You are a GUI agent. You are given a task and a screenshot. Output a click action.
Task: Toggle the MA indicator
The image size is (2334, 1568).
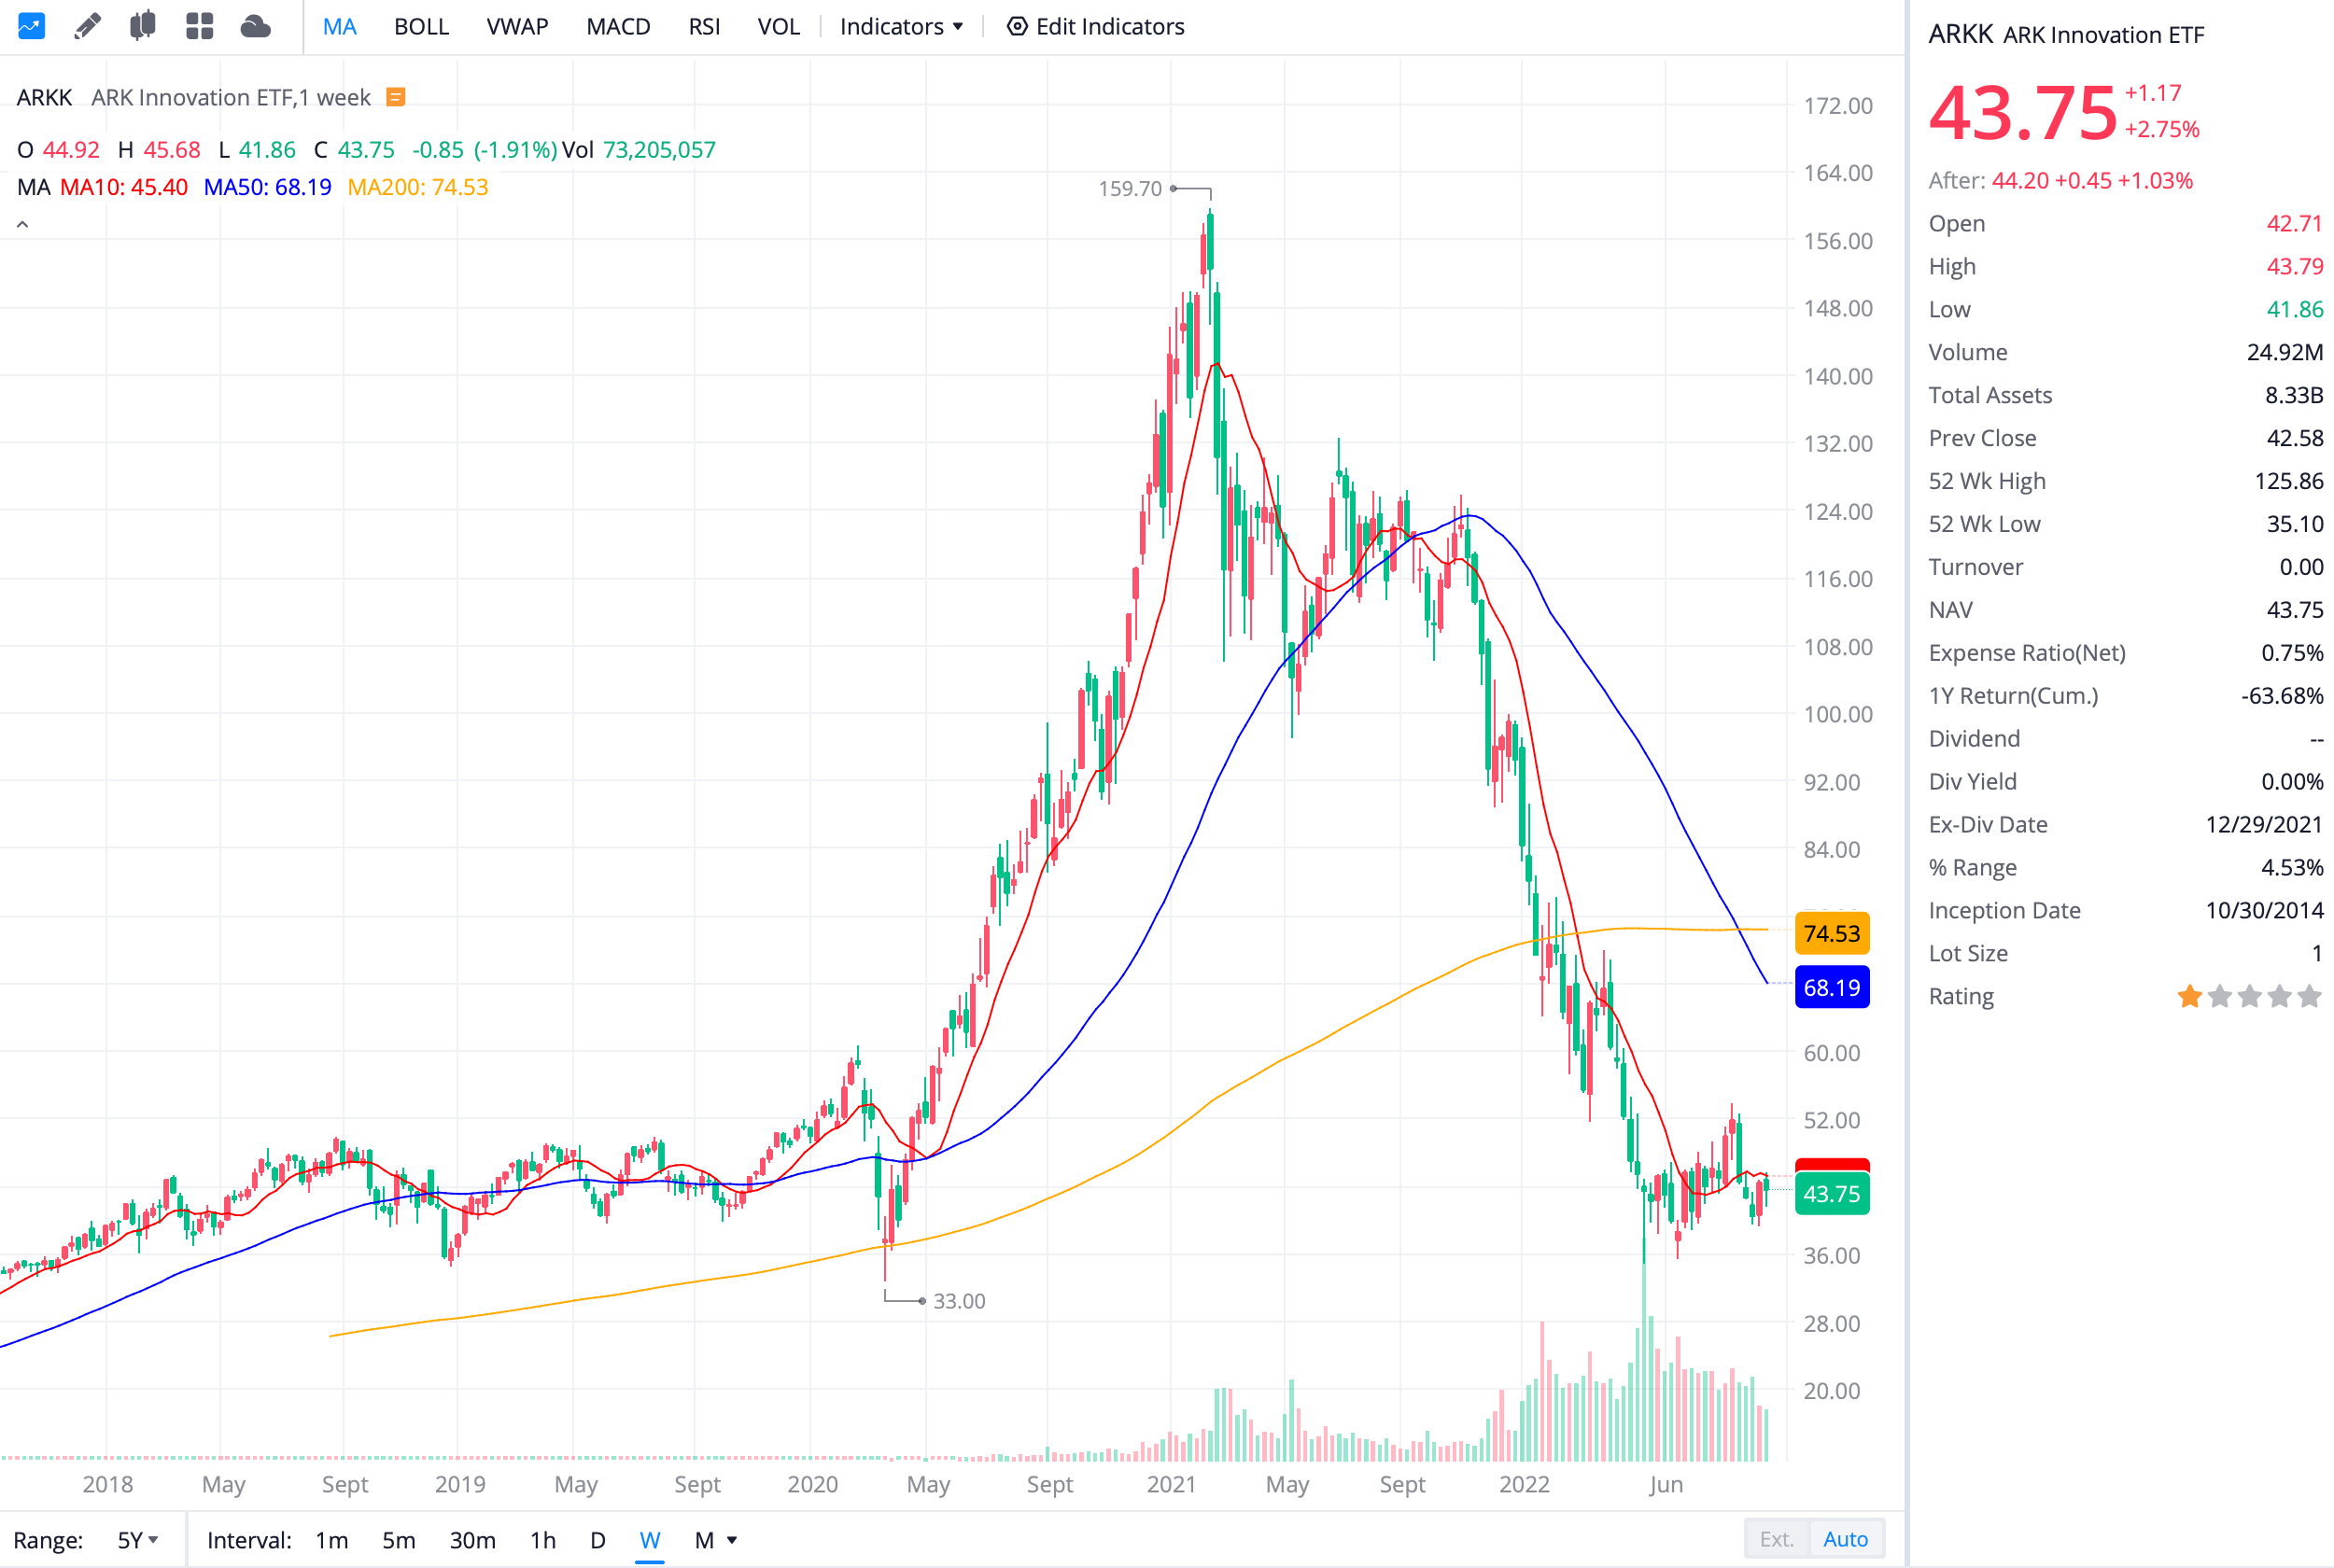[x=339, y=27]
